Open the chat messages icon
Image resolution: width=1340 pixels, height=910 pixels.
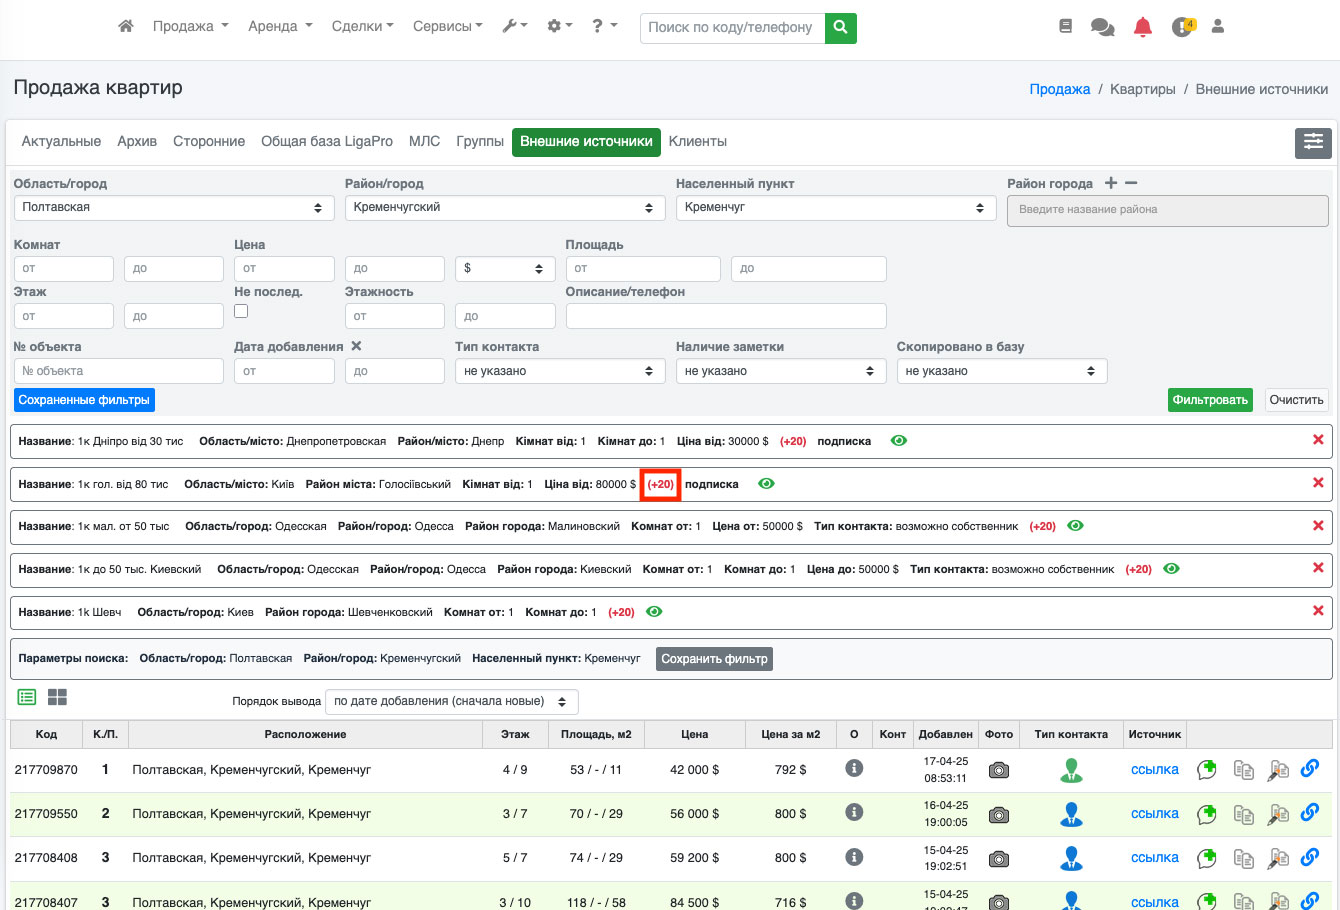1102,27
